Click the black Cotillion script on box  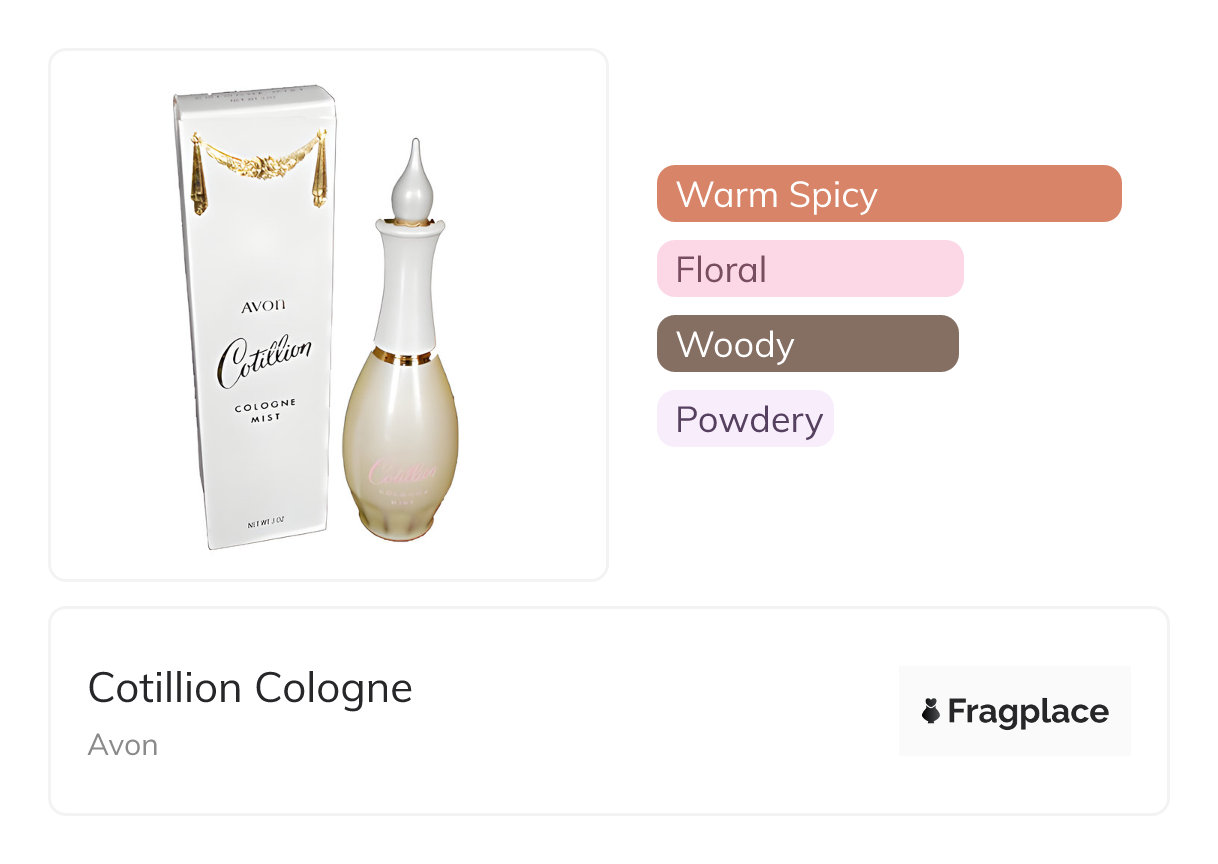point(264,360)
